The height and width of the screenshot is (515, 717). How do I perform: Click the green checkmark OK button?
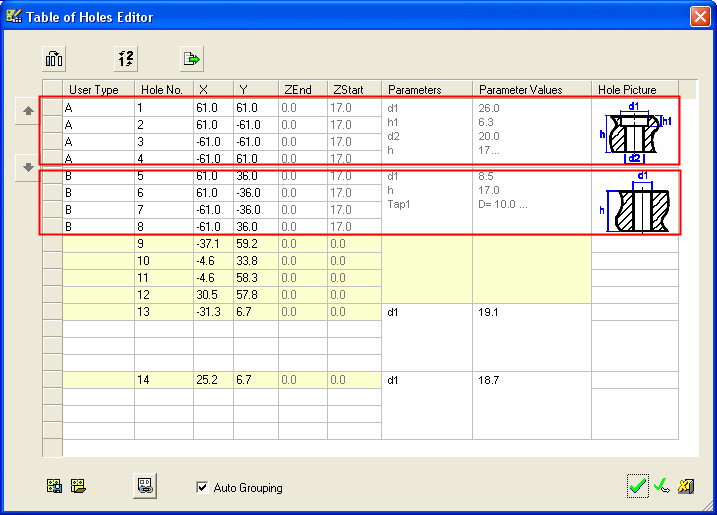[638, 486]
